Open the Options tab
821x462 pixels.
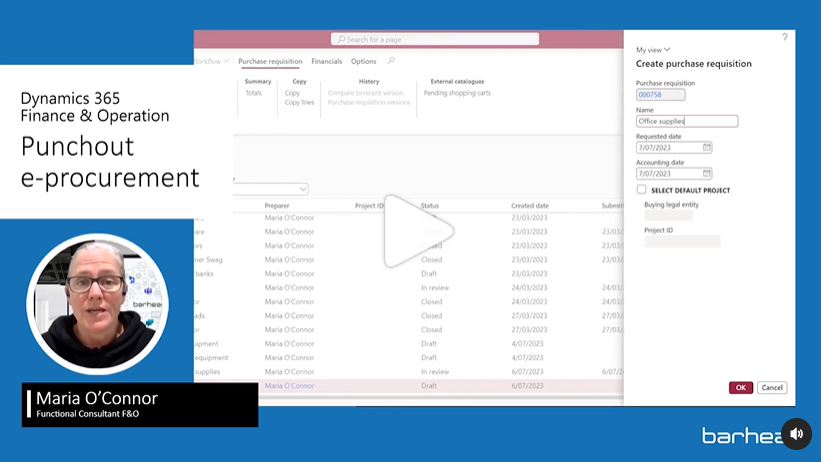[363, 61]
